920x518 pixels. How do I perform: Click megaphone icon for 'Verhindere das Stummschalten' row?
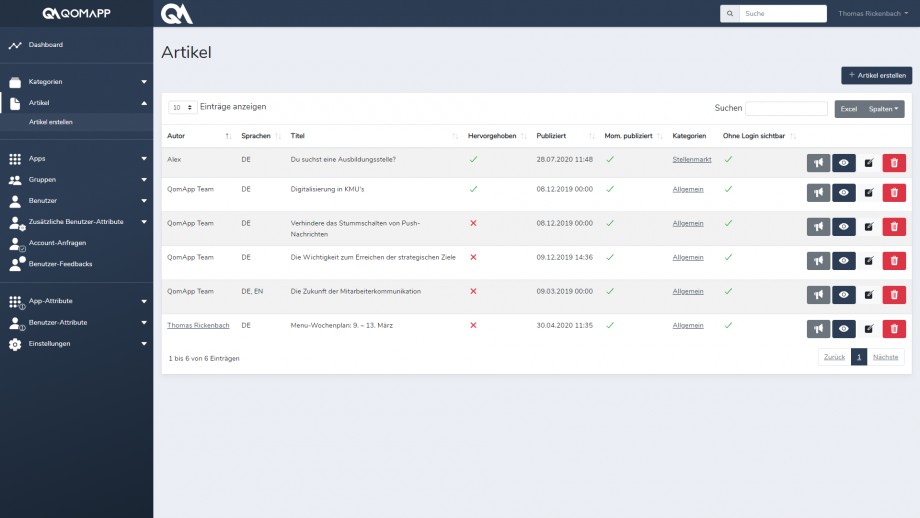818,226
